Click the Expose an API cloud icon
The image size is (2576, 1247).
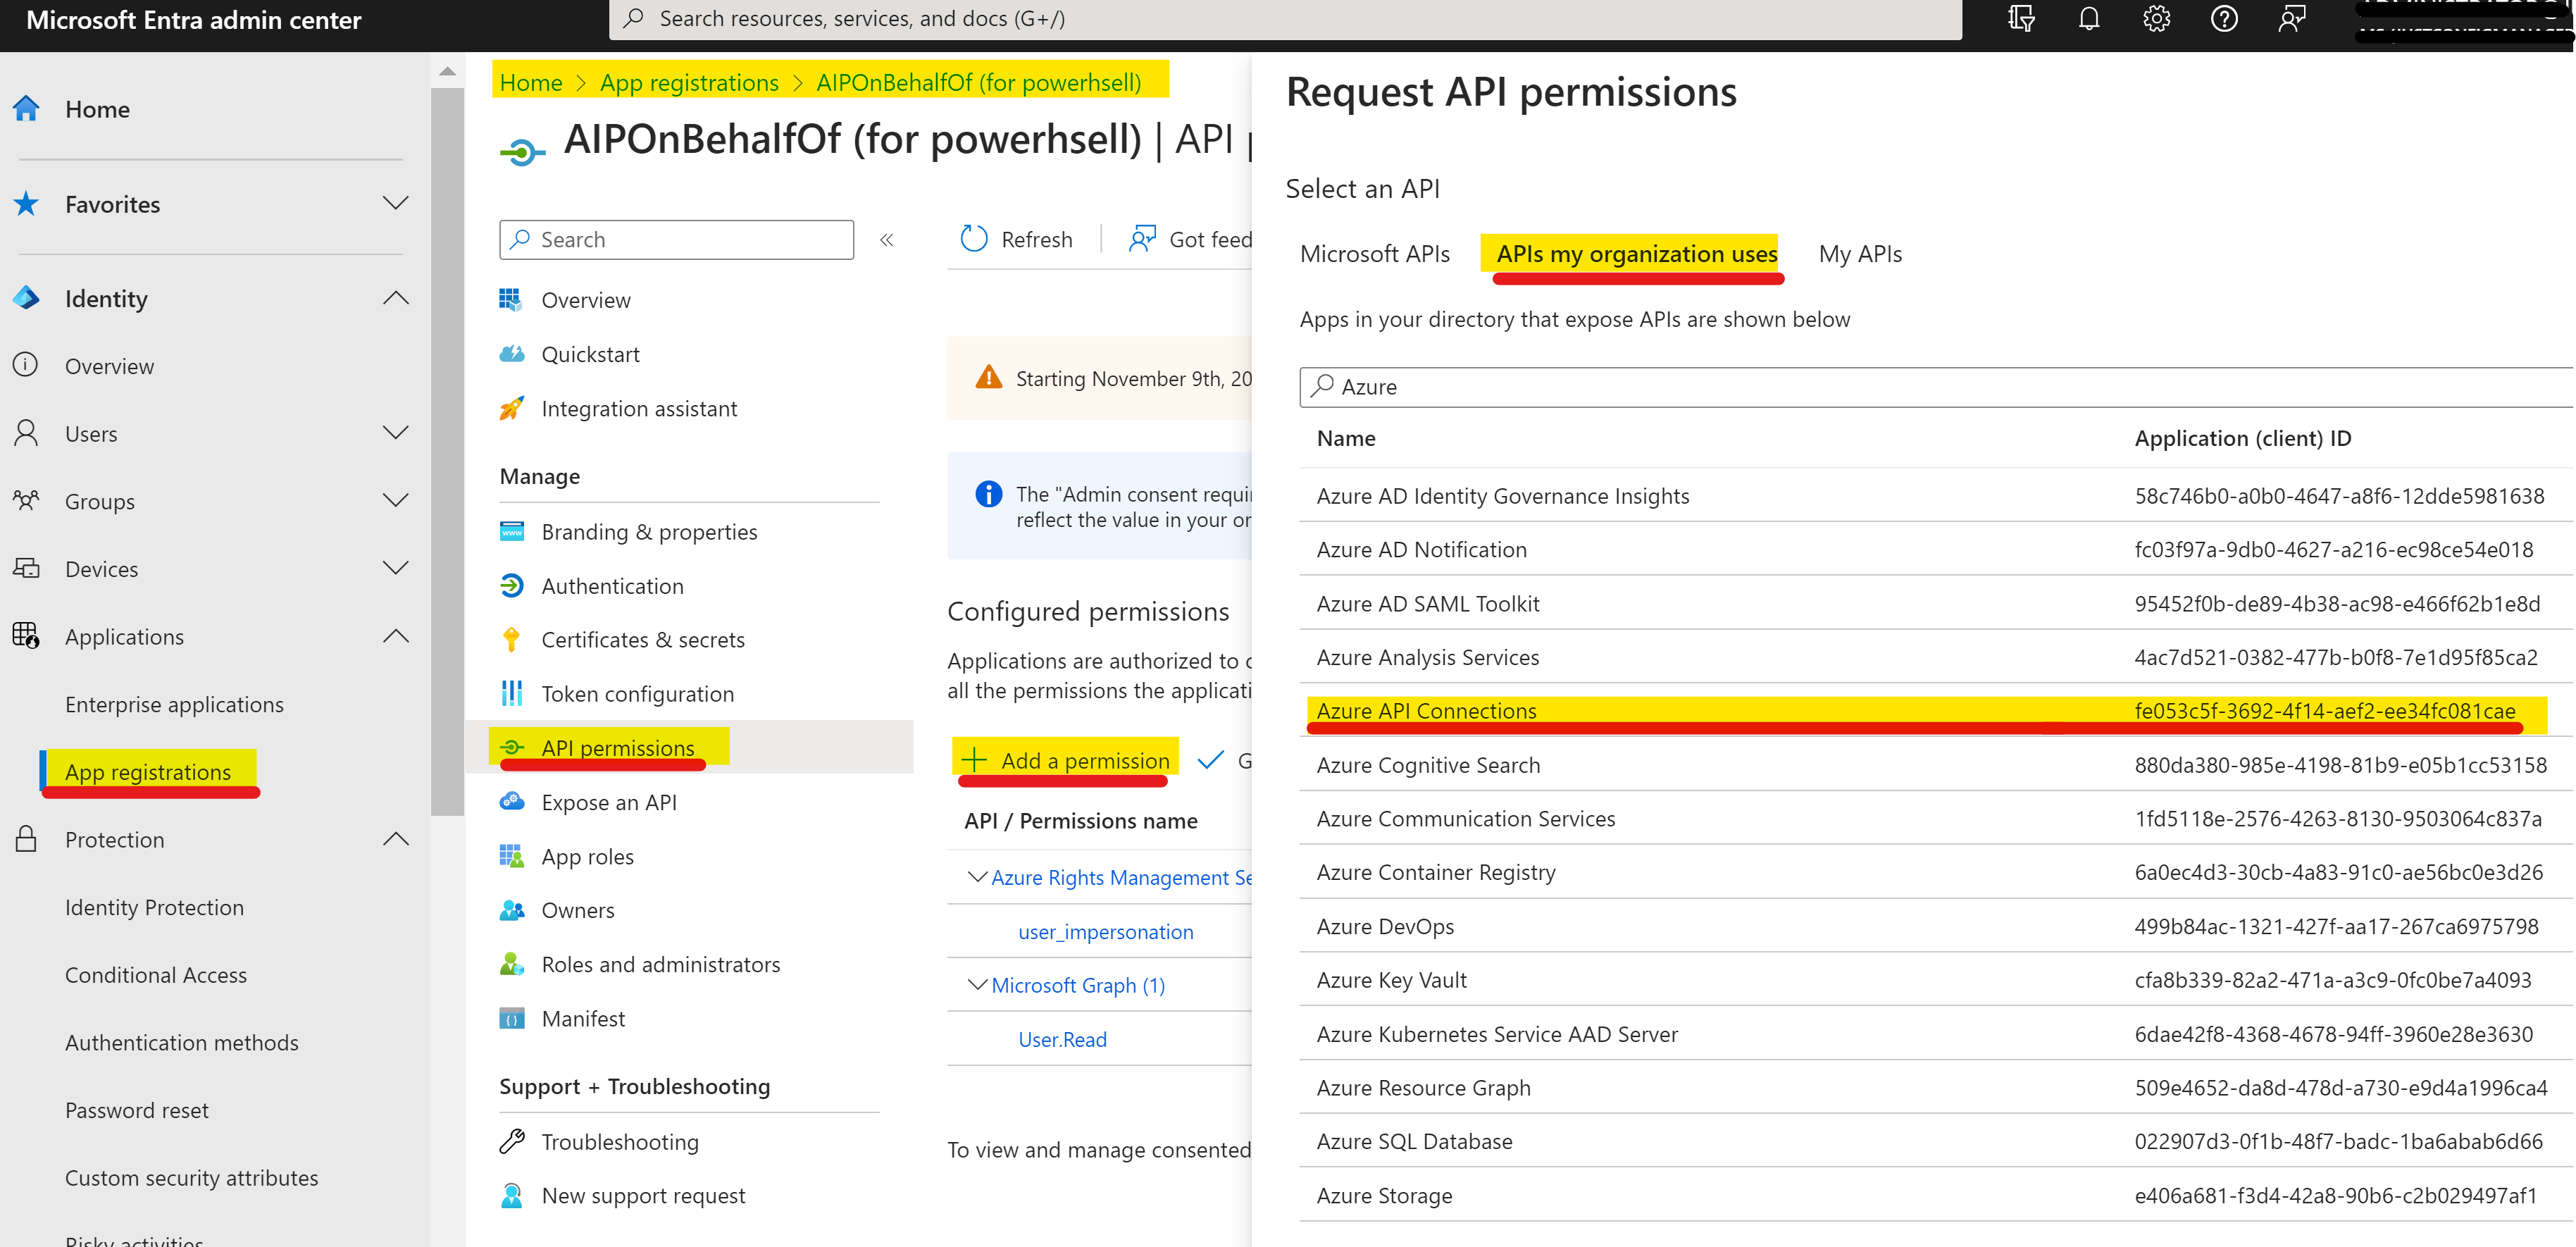[512, 802]
